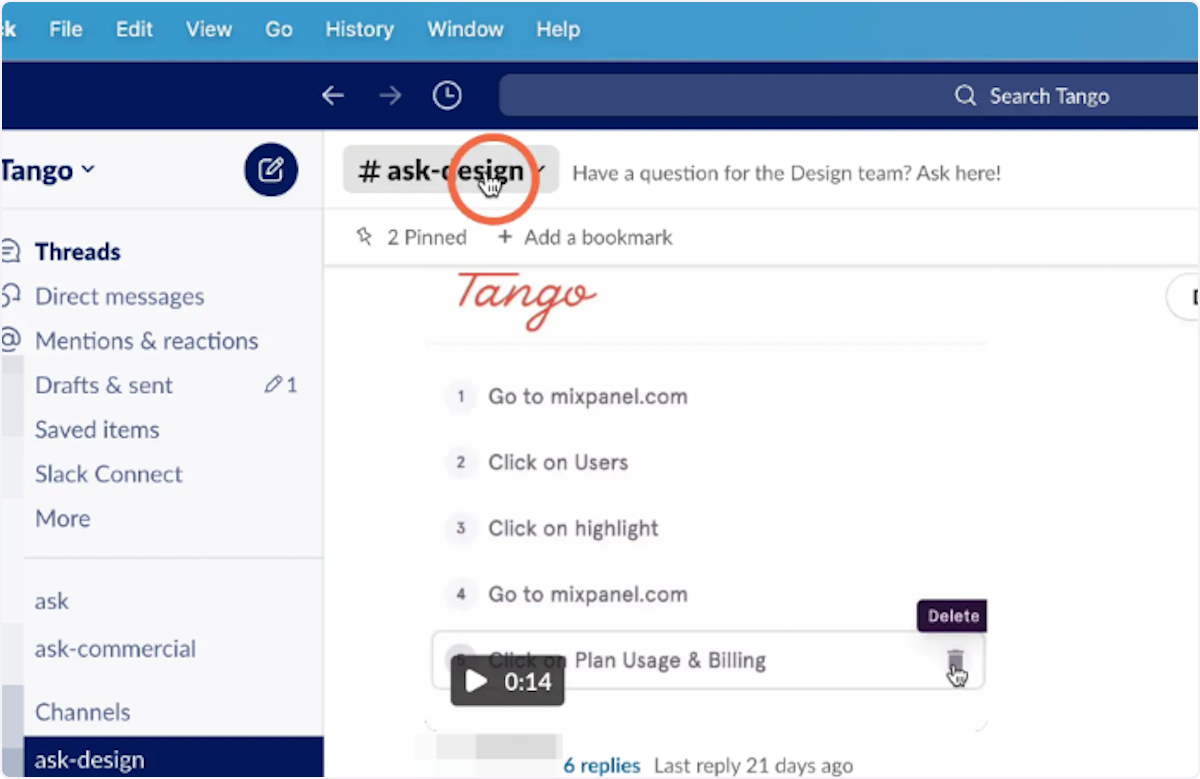
Task: Expand the Tango workspace menu
Action: pos(48,171)
